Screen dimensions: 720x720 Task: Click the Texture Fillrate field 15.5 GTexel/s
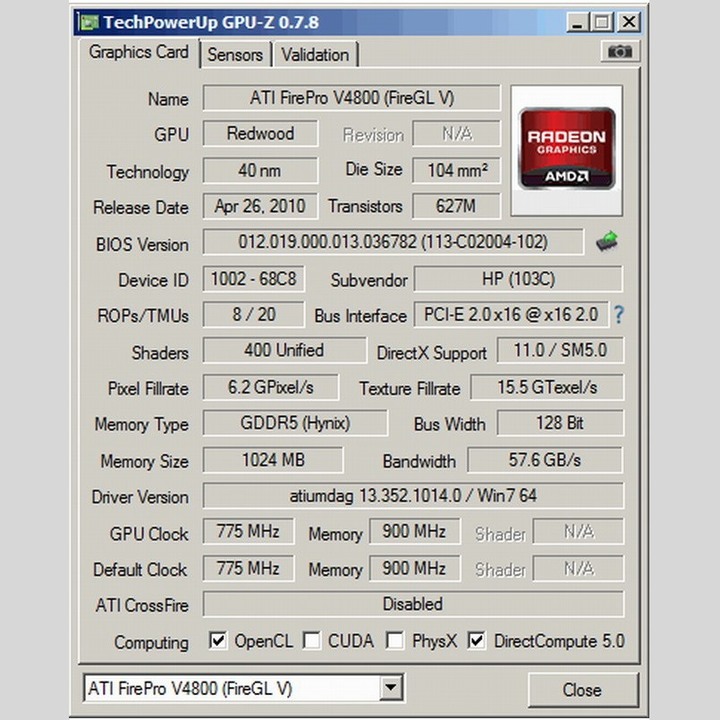coord(547,387)
